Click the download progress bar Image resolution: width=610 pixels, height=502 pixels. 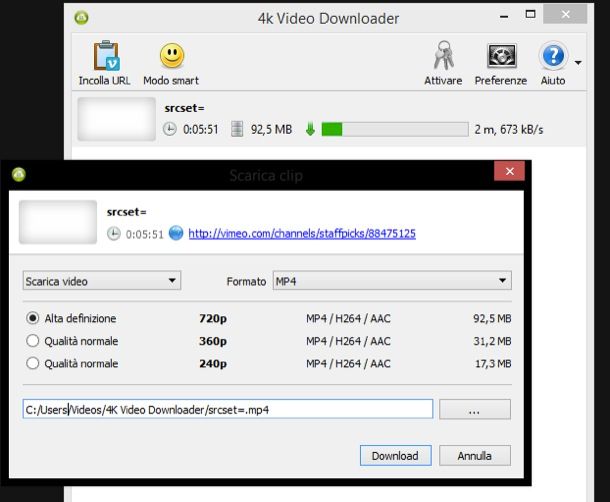[395, 129]
